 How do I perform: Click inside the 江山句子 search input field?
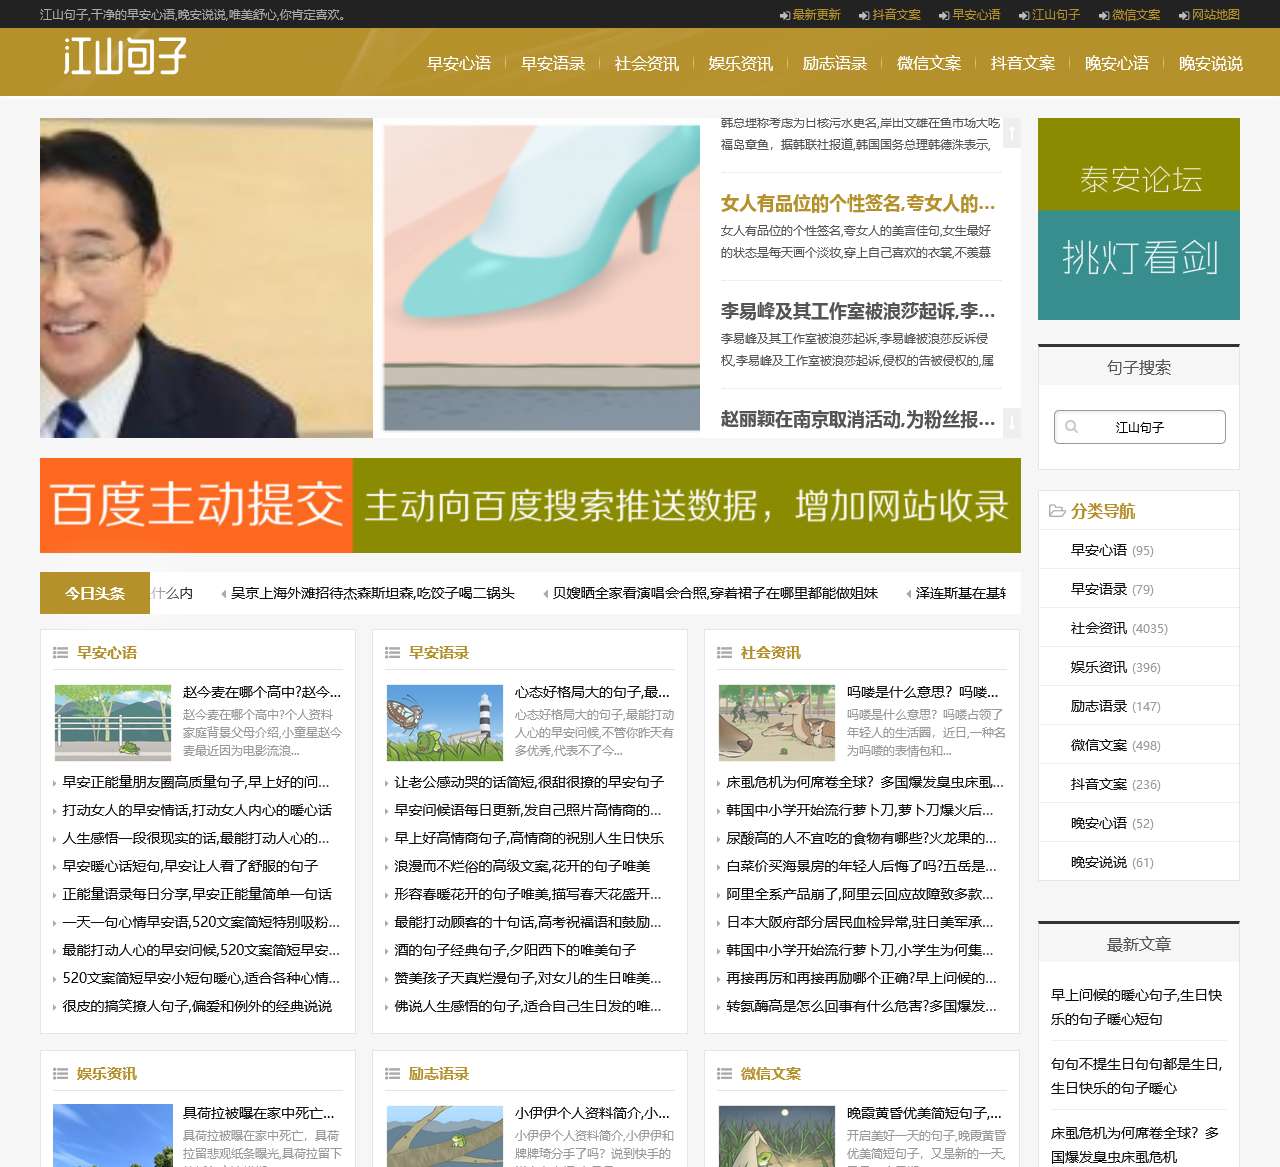[x=1150, y=426]
